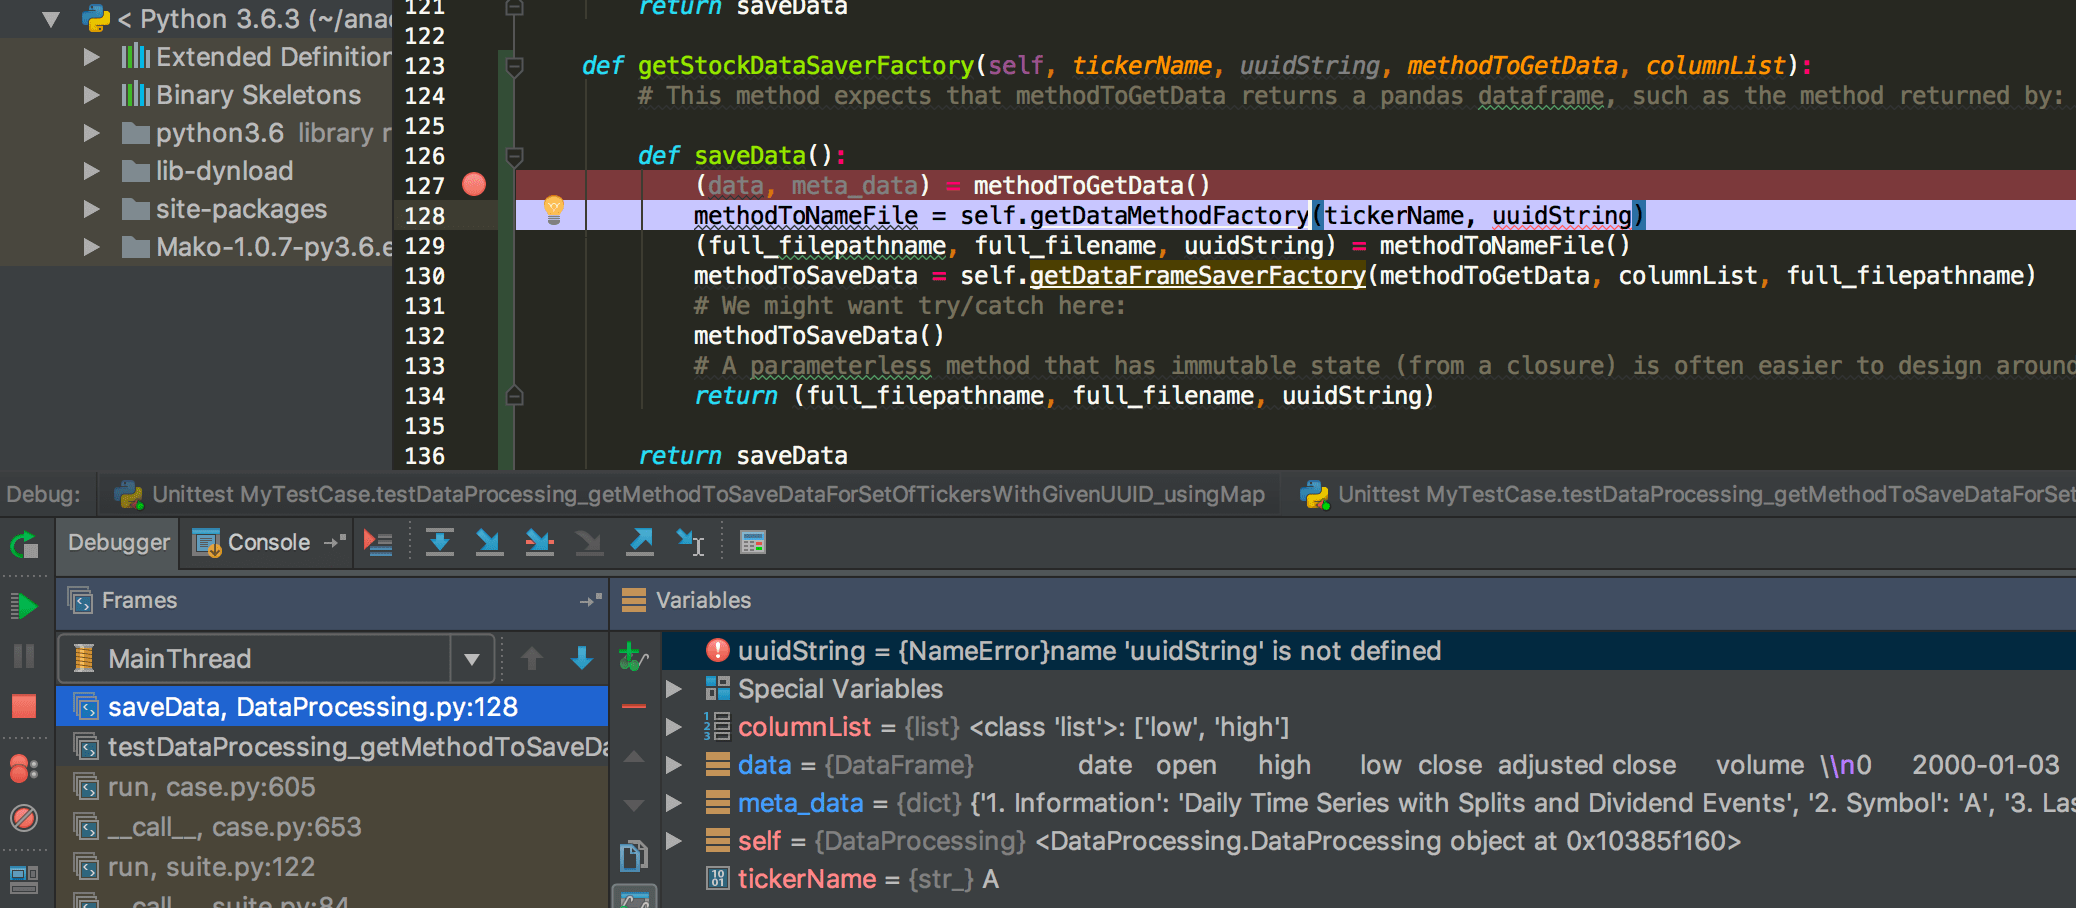Move watch up with the gray up arrow
Viewport: 2076px width, 908px height.
point(634,757)
